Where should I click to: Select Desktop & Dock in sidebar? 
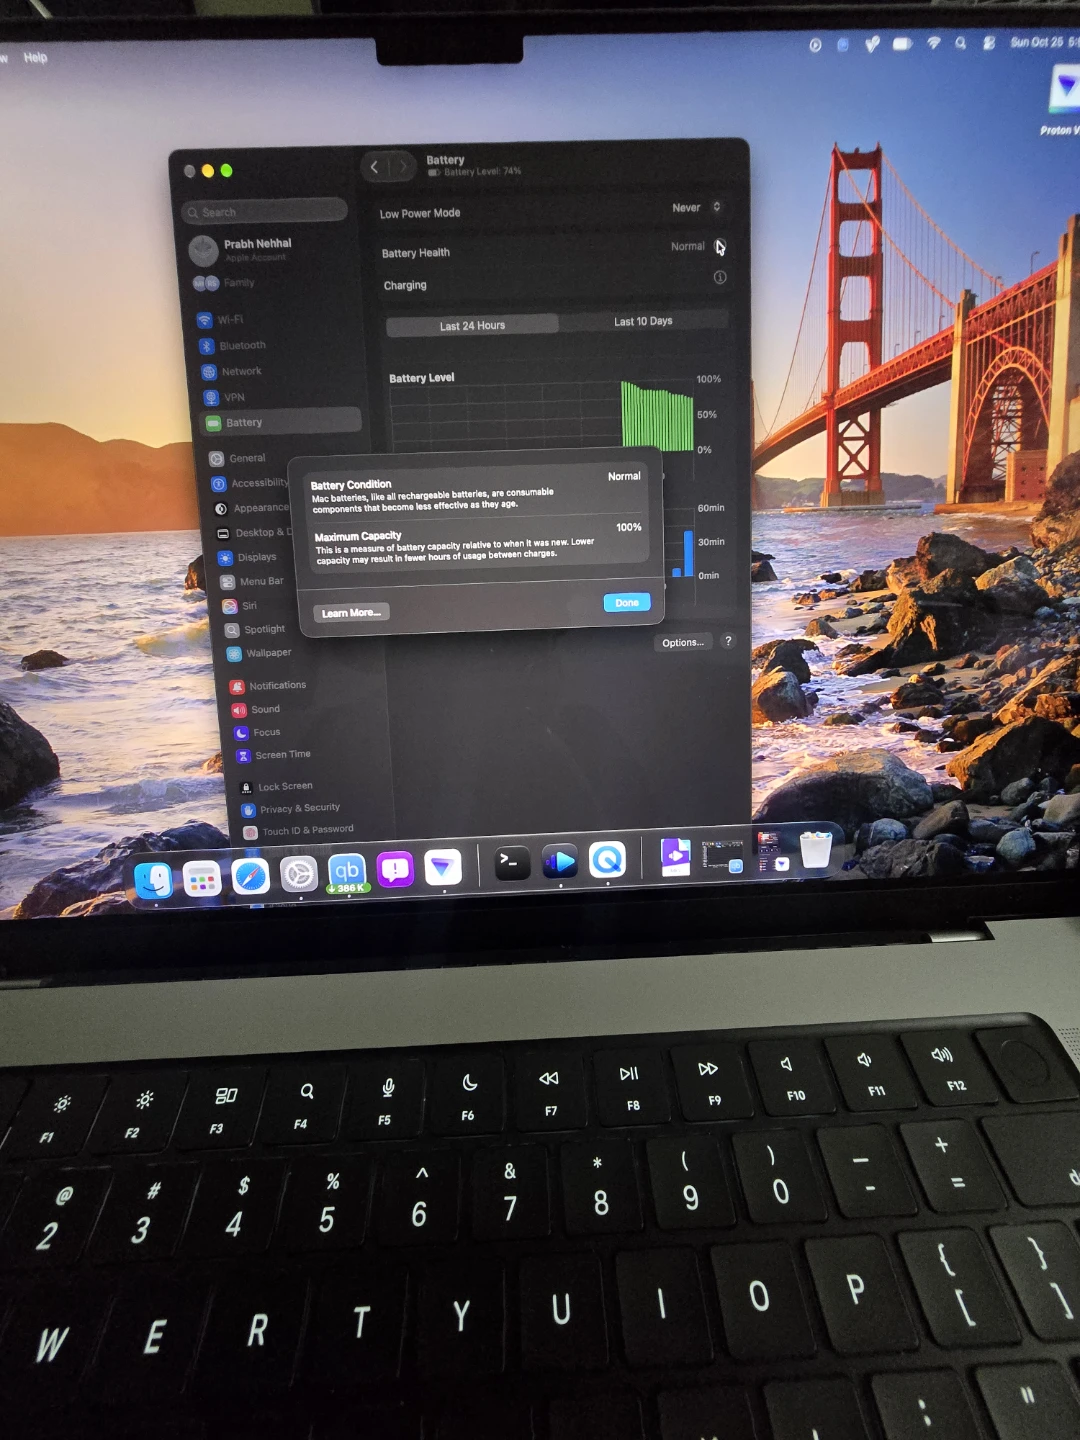click(x=255, y=533)
